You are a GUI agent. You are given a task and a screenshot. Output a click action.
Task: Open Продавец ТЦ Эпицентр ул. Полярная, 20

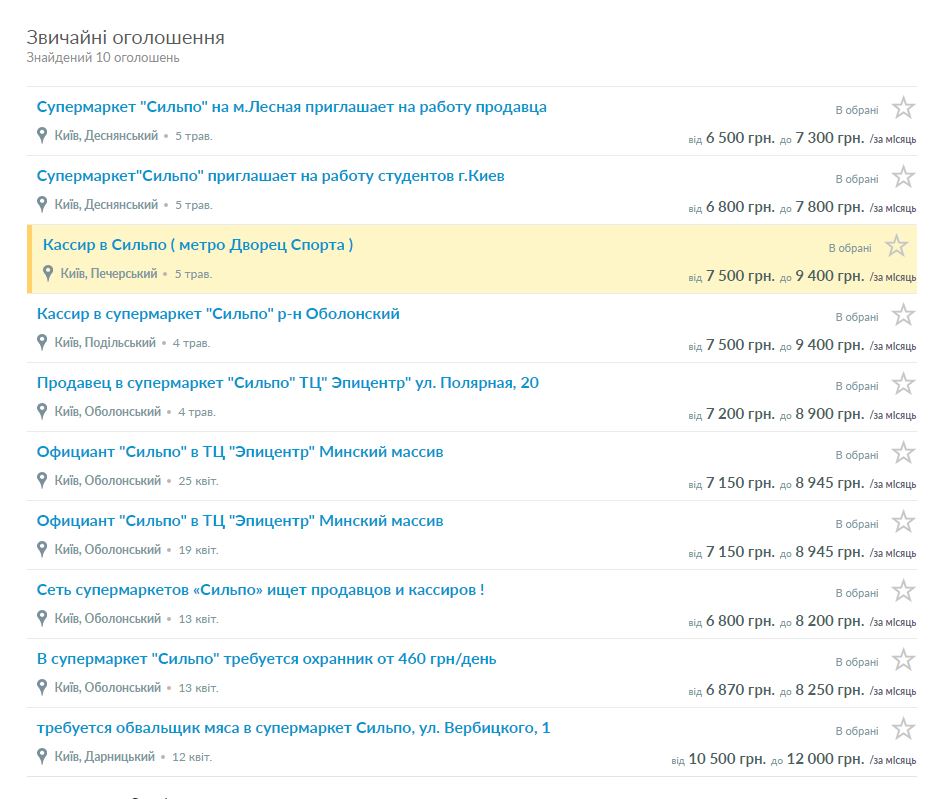(288, 383)
